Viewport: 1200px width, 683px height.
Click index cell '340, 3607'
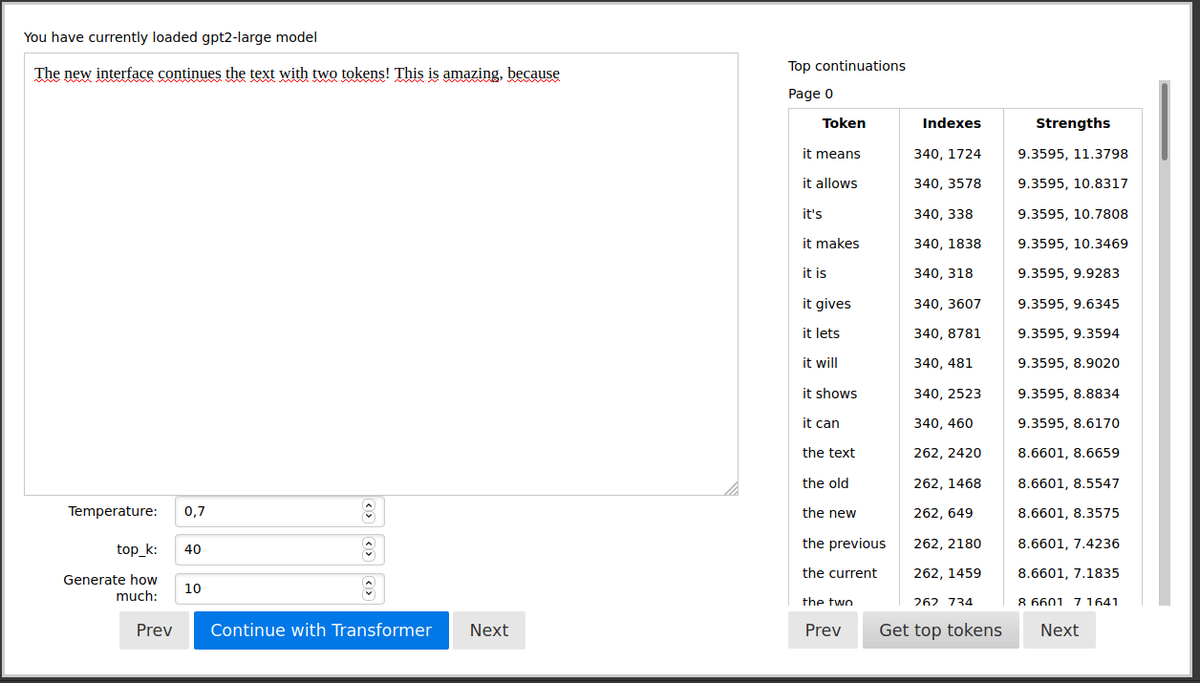click(951, 304)
